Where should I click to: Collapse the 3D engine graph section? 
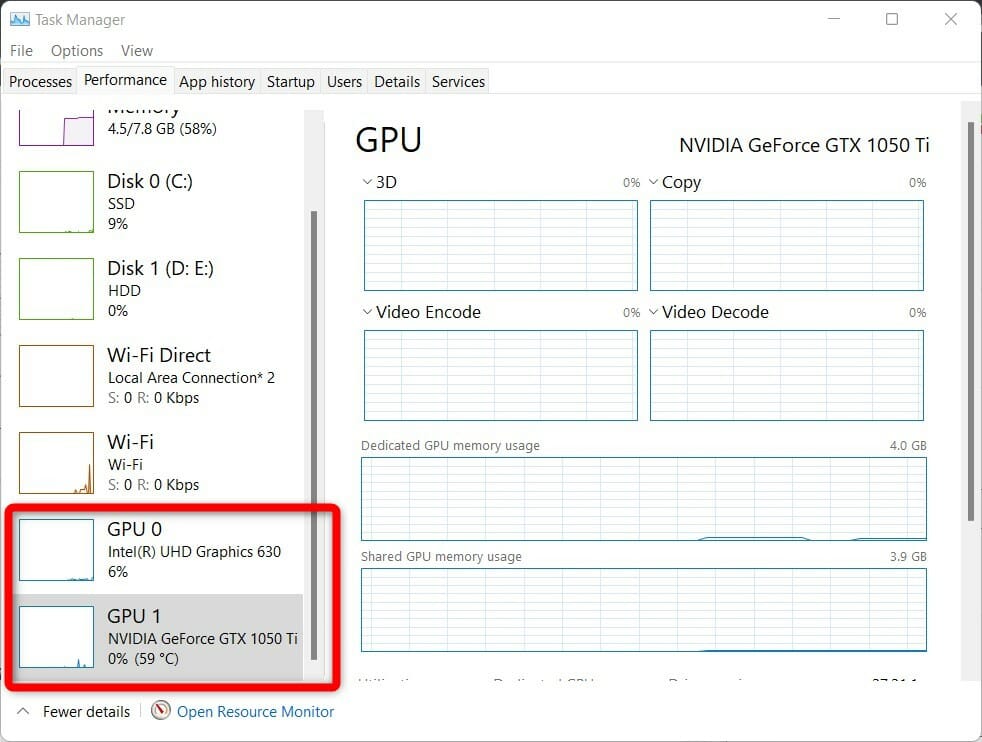point(368,182)
